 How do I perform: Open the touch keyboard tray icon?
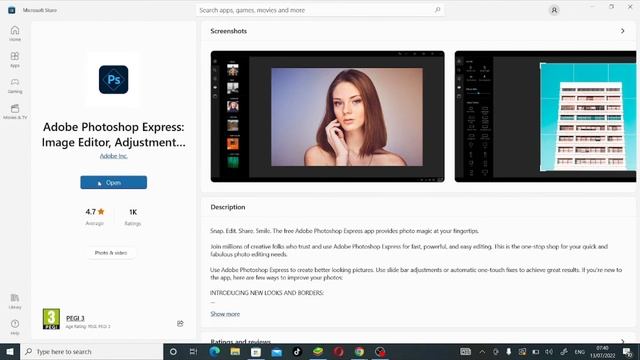pos(465,351)
